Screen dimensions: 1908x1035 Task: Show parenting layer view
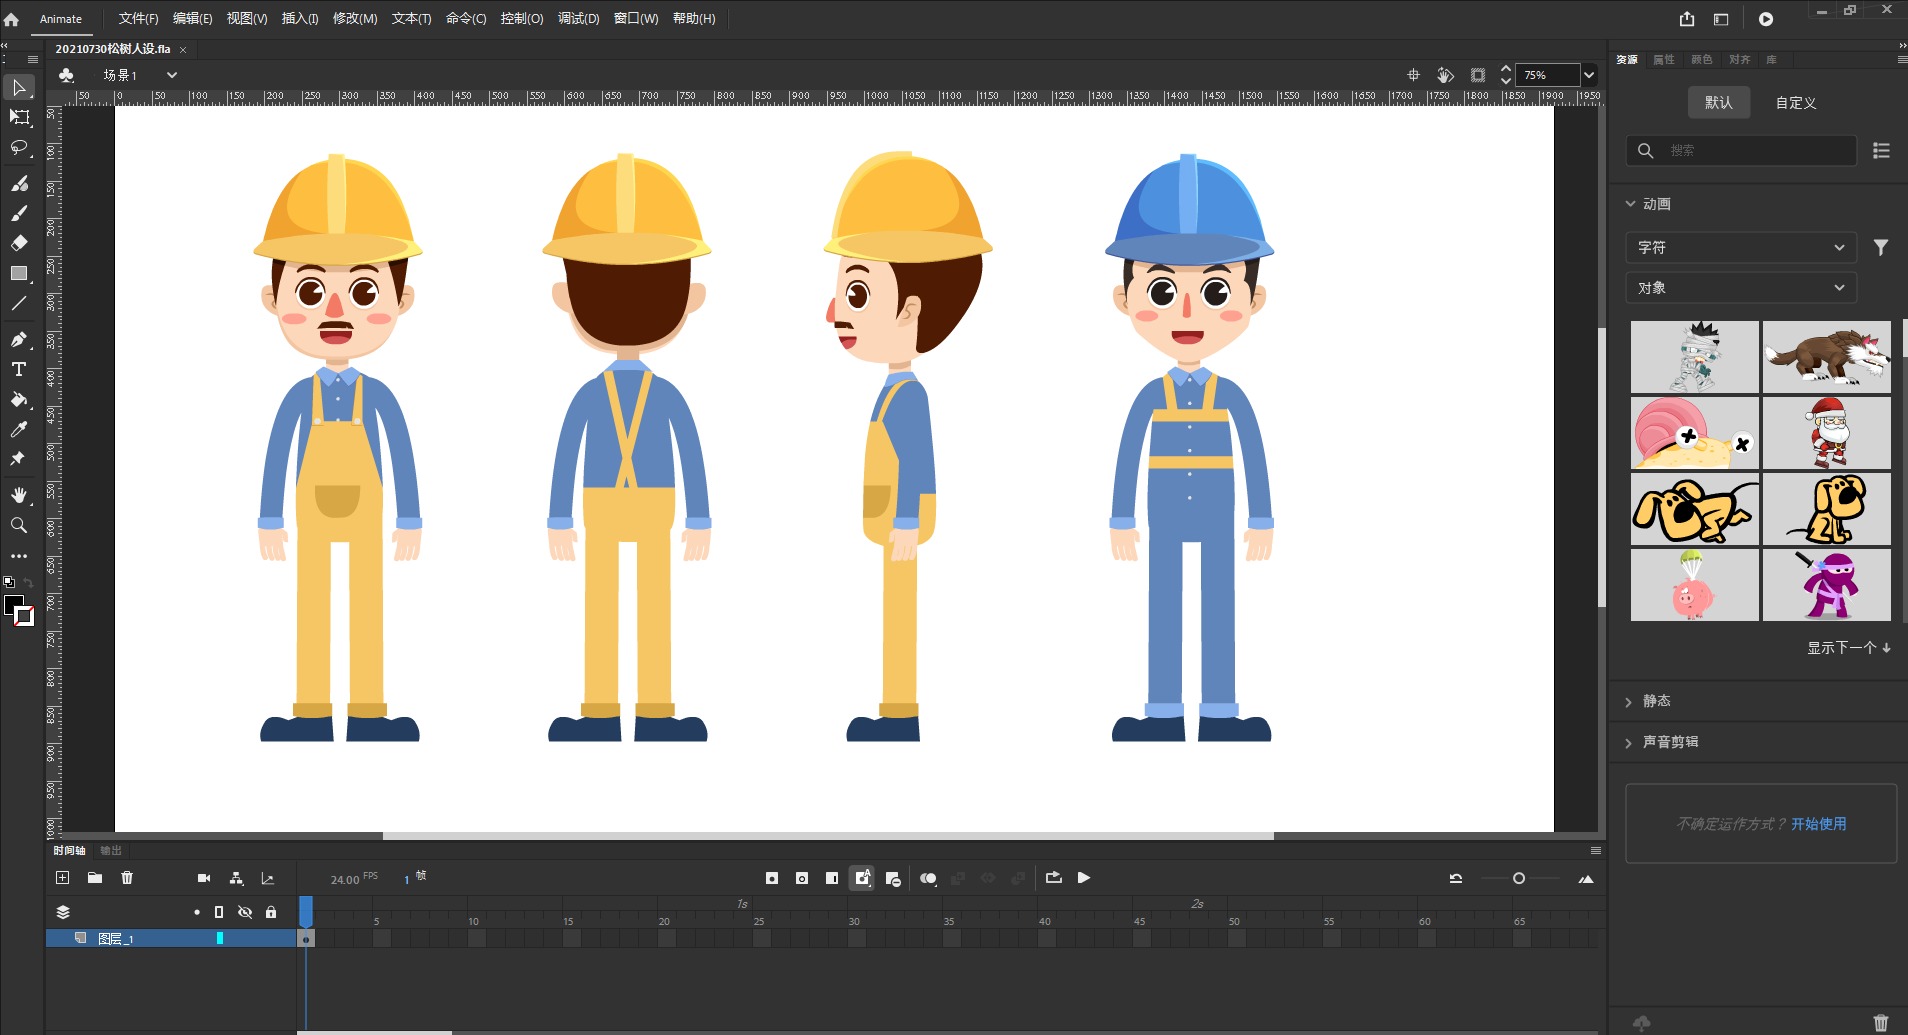tap(236, 878)
